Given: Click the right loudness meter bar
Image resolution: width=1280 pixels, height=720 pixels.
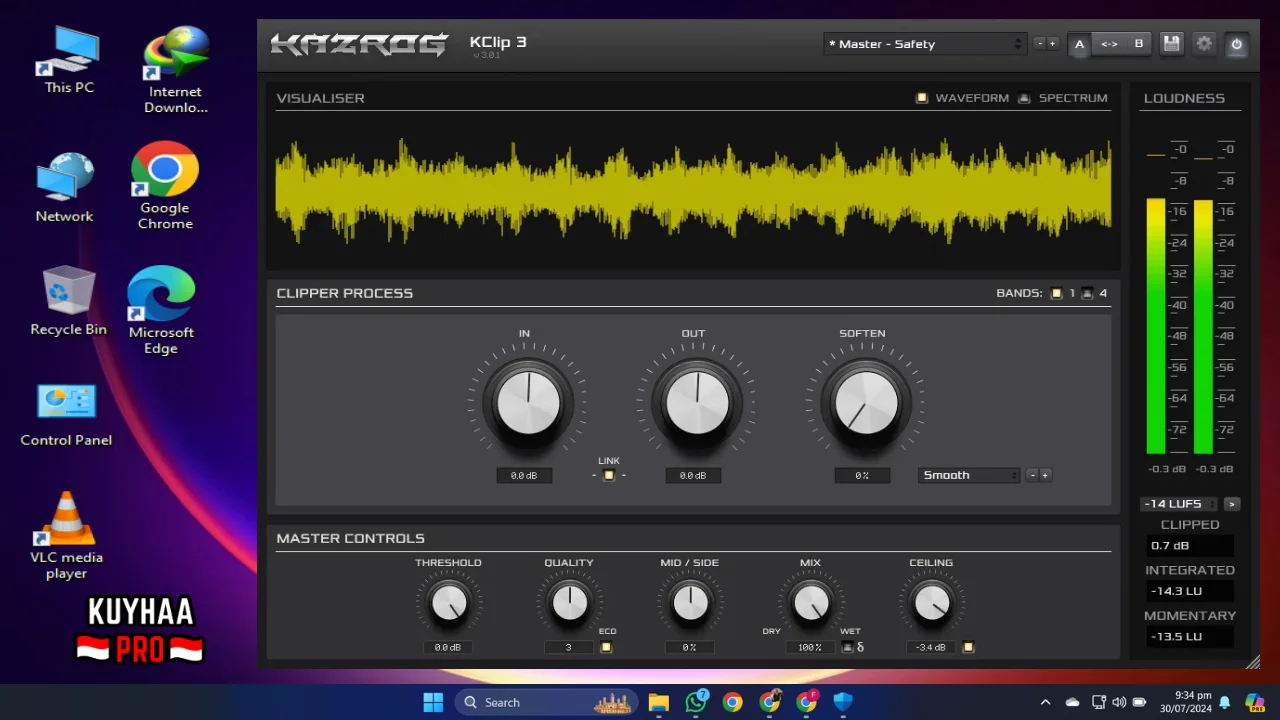Looking at the screenshot, I should pyautogui.click(x=1203, y=326).
